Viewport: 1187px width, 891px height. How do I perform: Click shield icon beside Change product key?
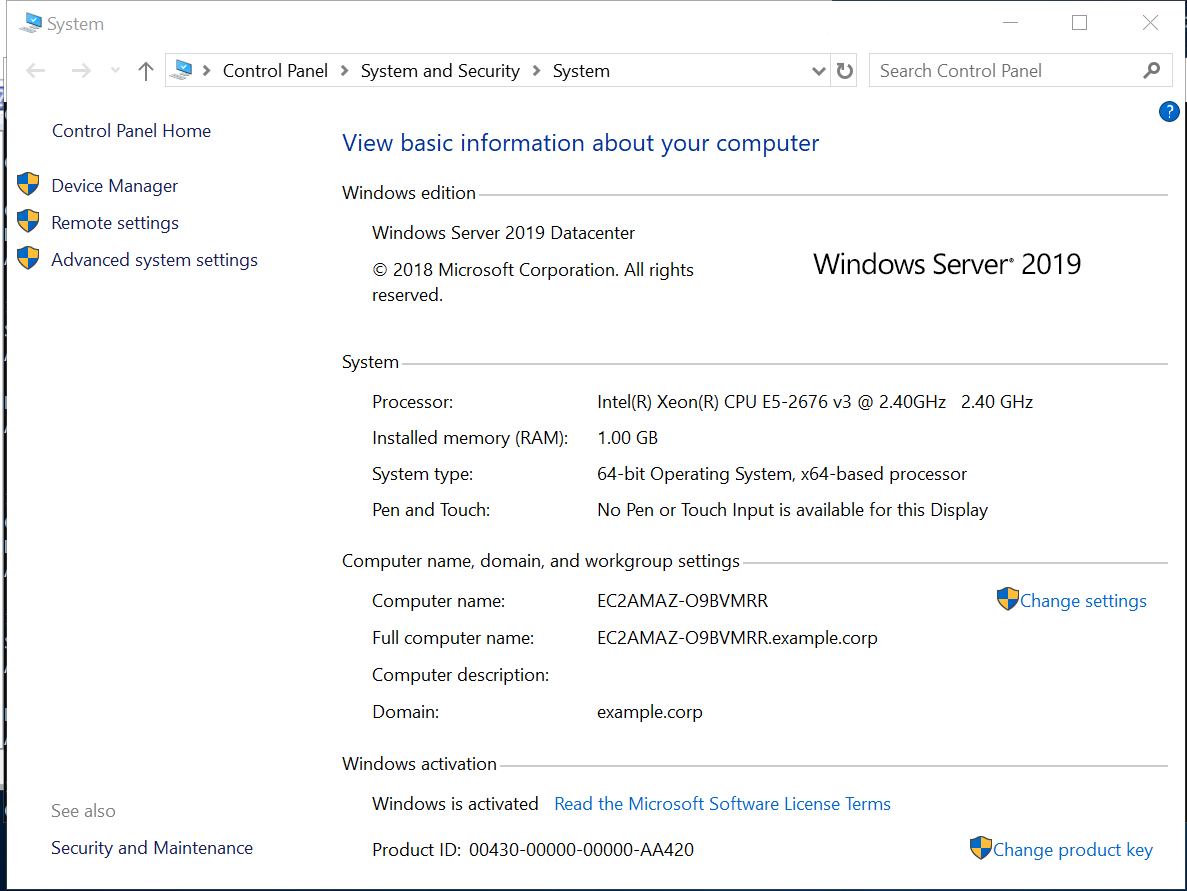click(980, 848)
